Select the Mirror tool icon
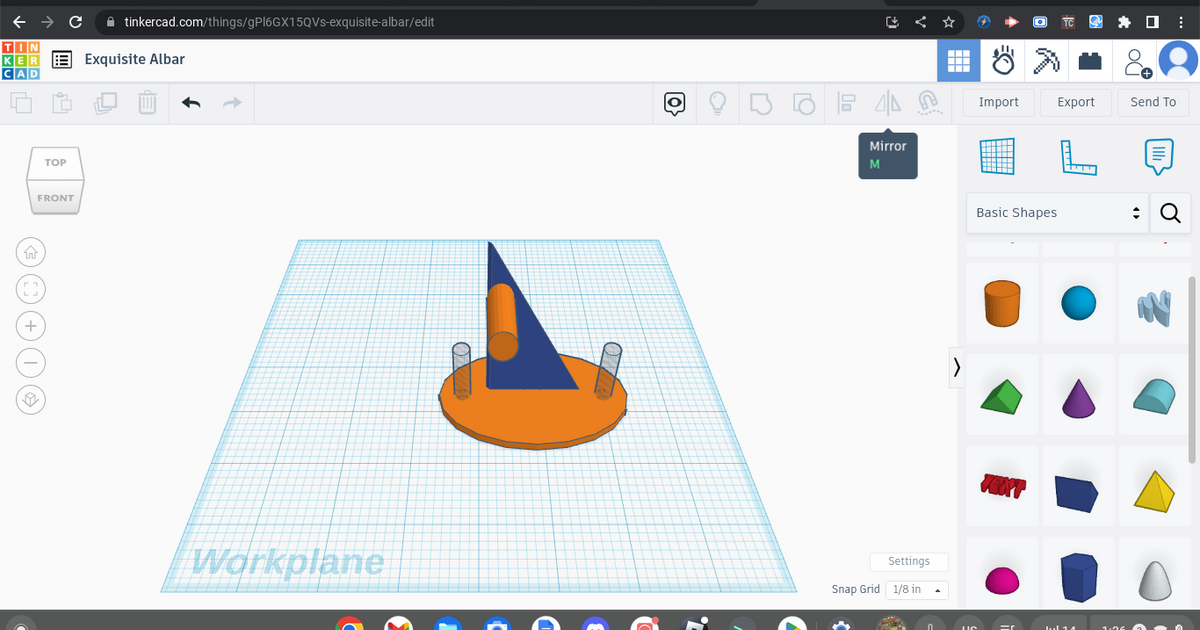 [x=887, y=102]
